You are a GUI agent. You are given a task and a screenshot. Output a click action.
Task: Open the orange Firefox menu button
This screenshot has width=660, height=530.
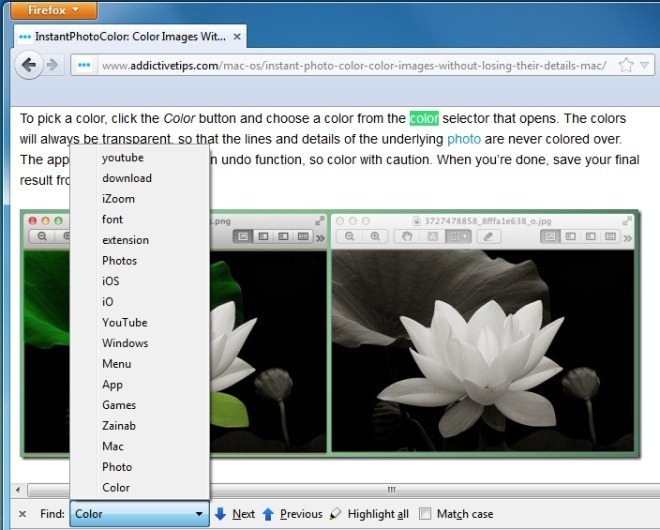(x=53, y=10)
